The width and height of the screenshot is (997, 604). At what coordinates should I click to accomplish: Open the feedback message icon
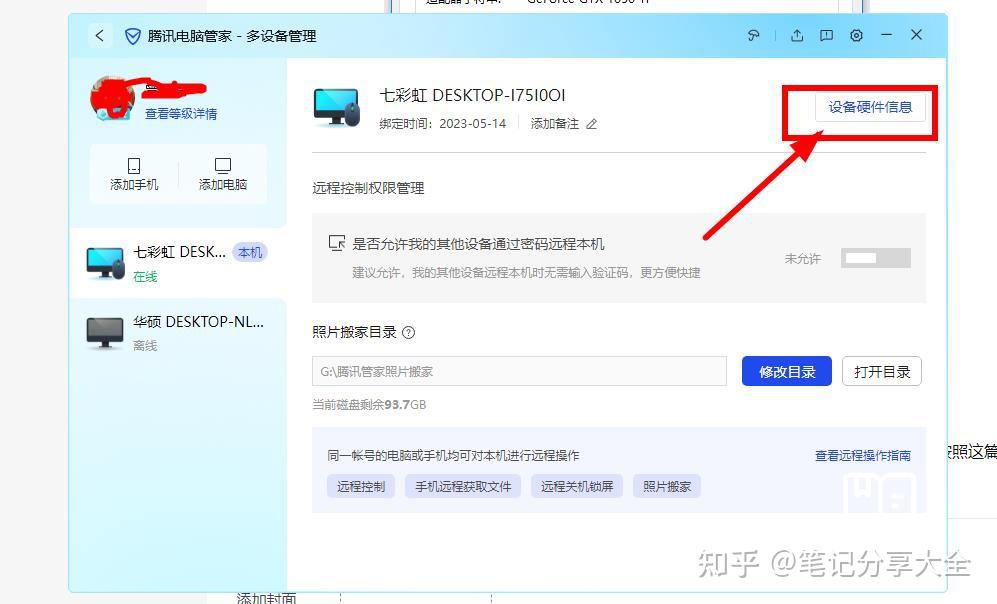point(826,36)
